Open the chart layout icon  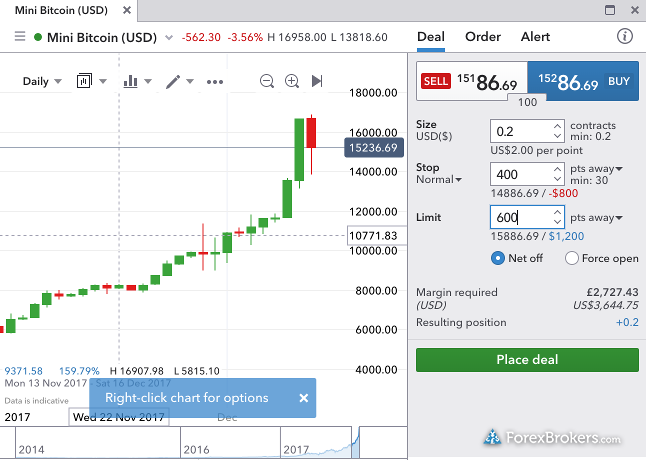tap(84, 81)
